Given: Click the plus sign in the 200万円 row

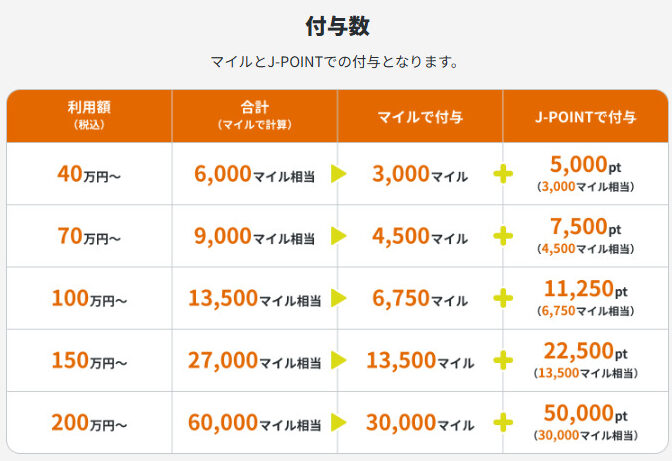Looking at the screenshot, I should [x=504, y=422].
